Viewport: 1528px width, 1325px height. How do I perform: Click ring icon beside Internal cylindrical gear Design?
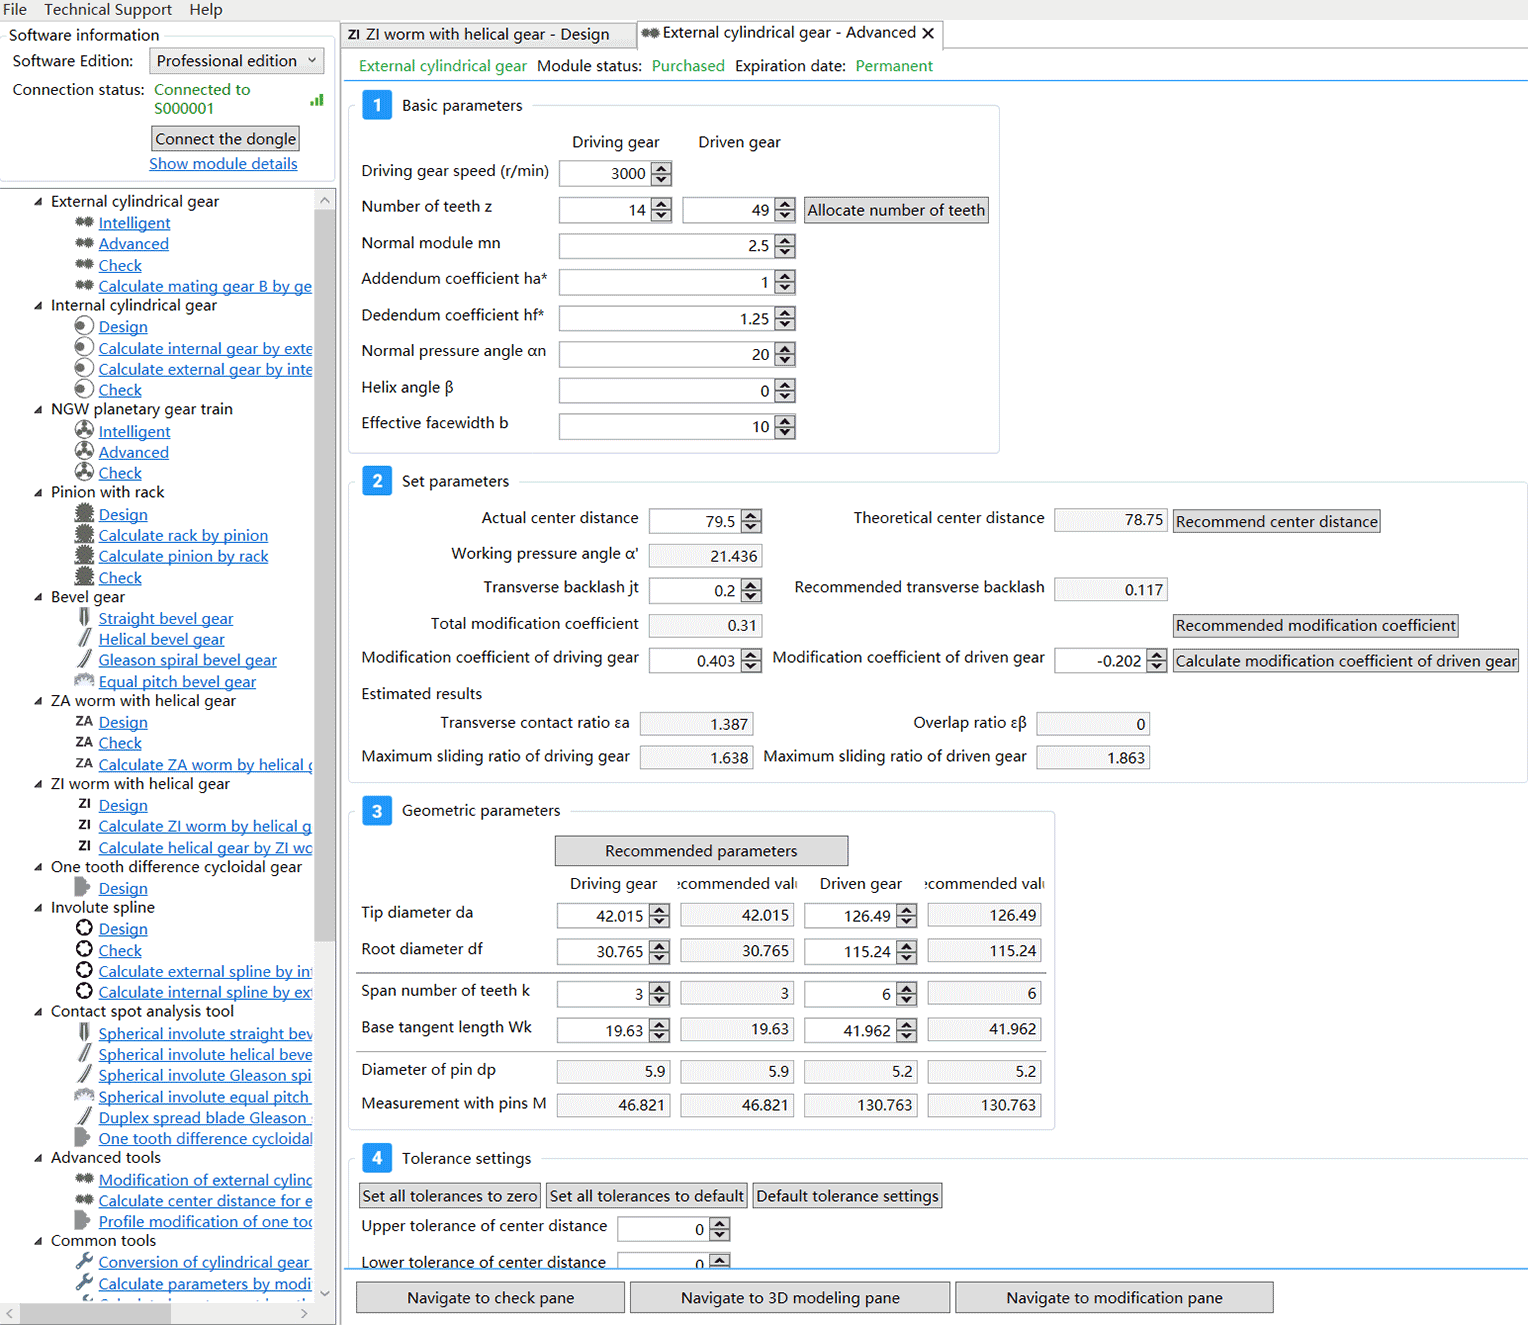[84, 326]
